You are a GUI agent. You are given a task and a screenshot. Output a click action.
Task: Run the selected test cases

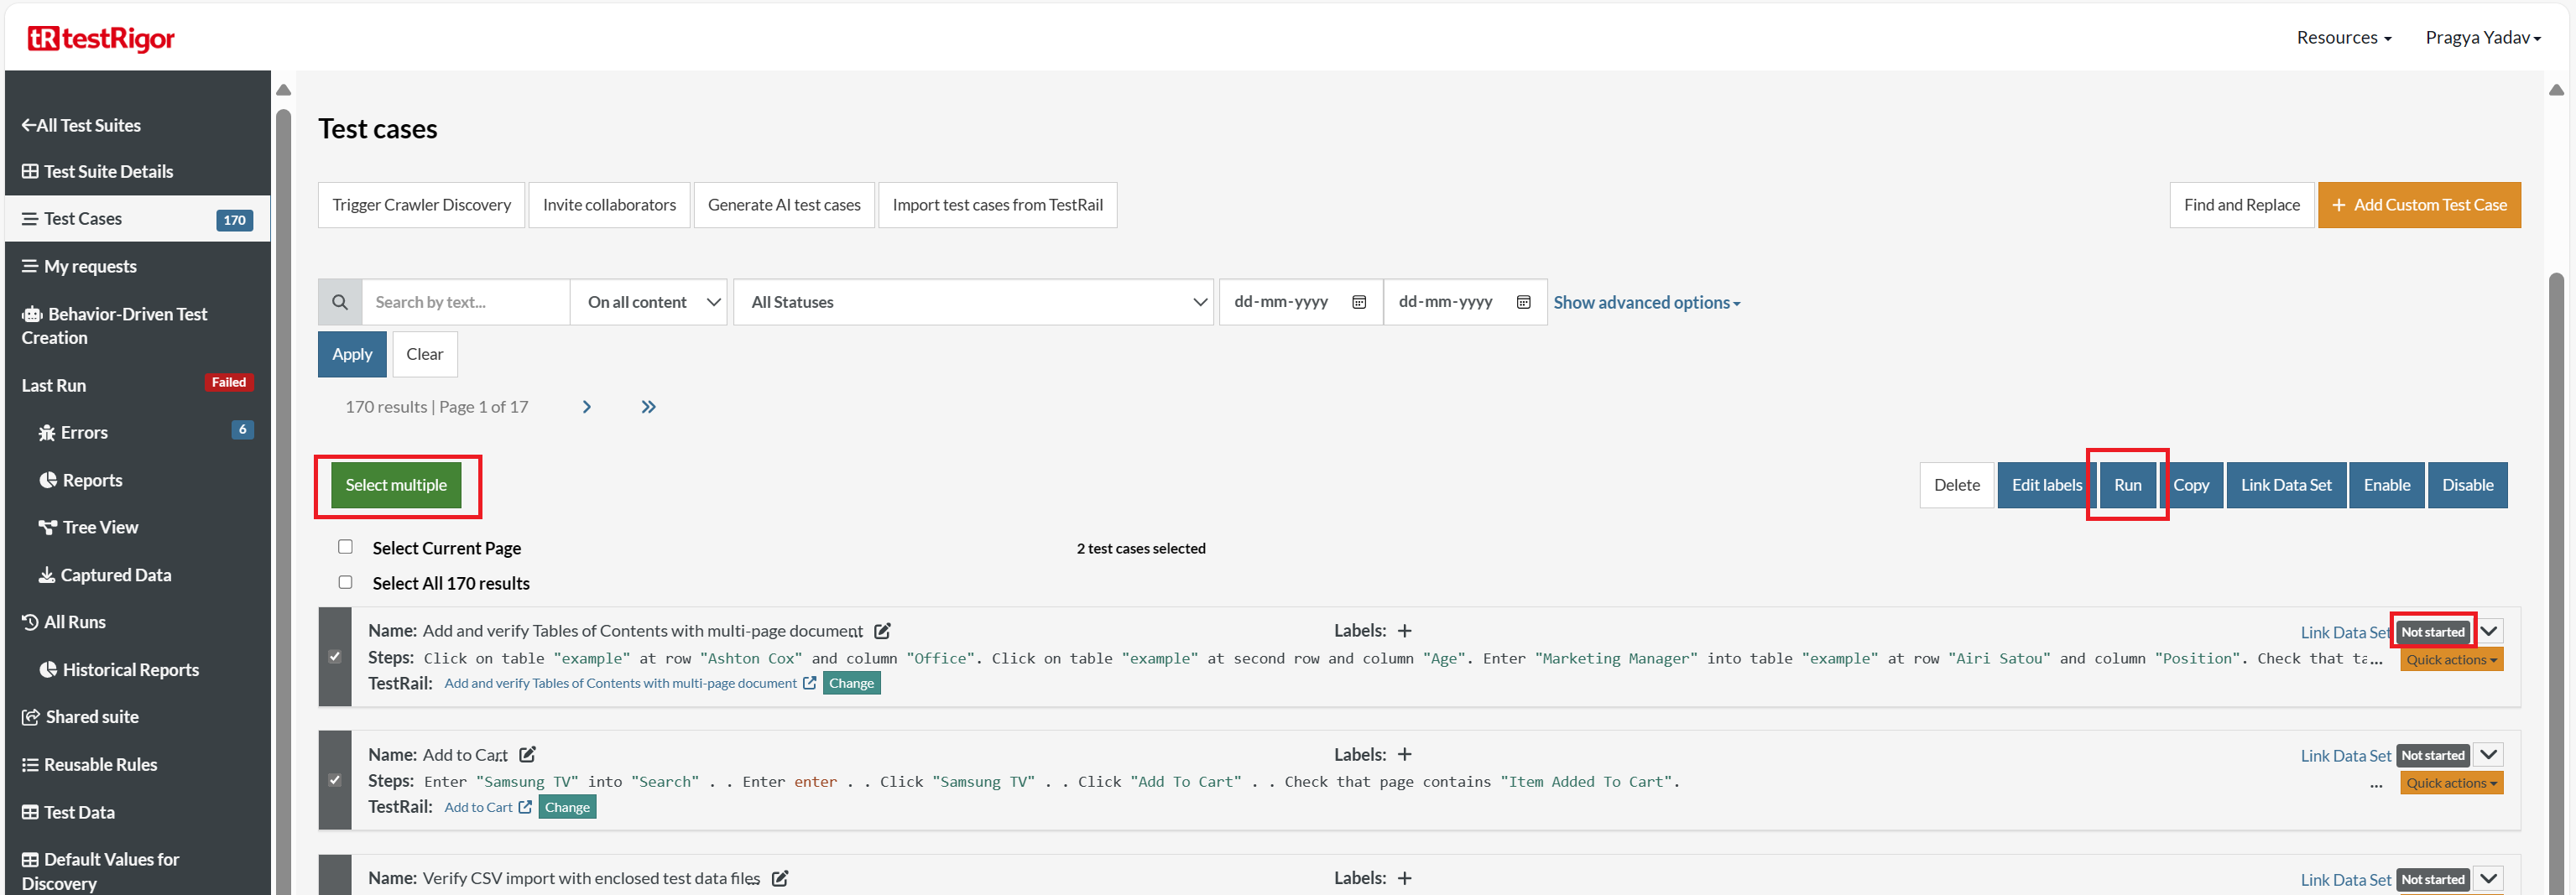tap(2127, 485)
